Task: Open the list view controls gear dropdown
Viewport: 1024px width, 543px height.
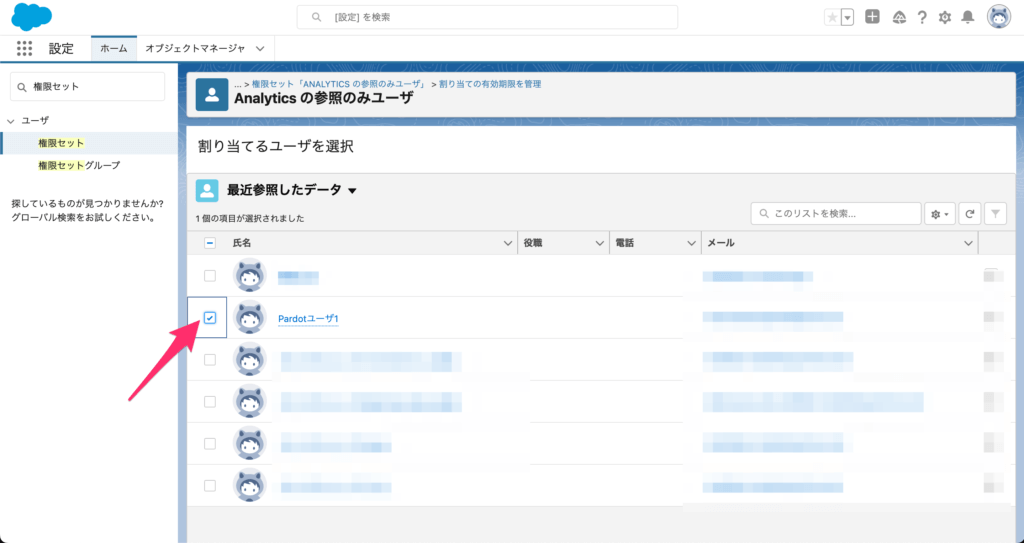Action: click(940, 214)
